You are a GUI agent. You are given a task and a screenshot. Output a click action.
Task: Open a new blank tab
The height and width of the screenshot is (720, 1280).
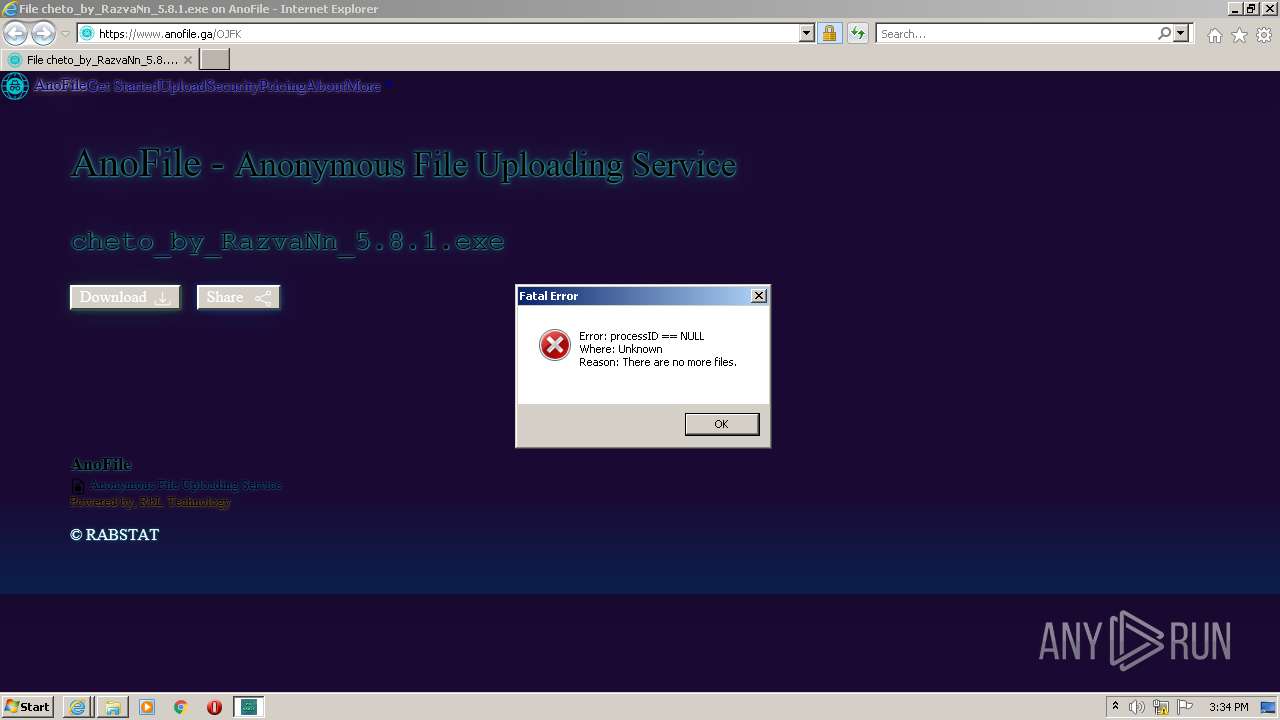coord(215,60)
